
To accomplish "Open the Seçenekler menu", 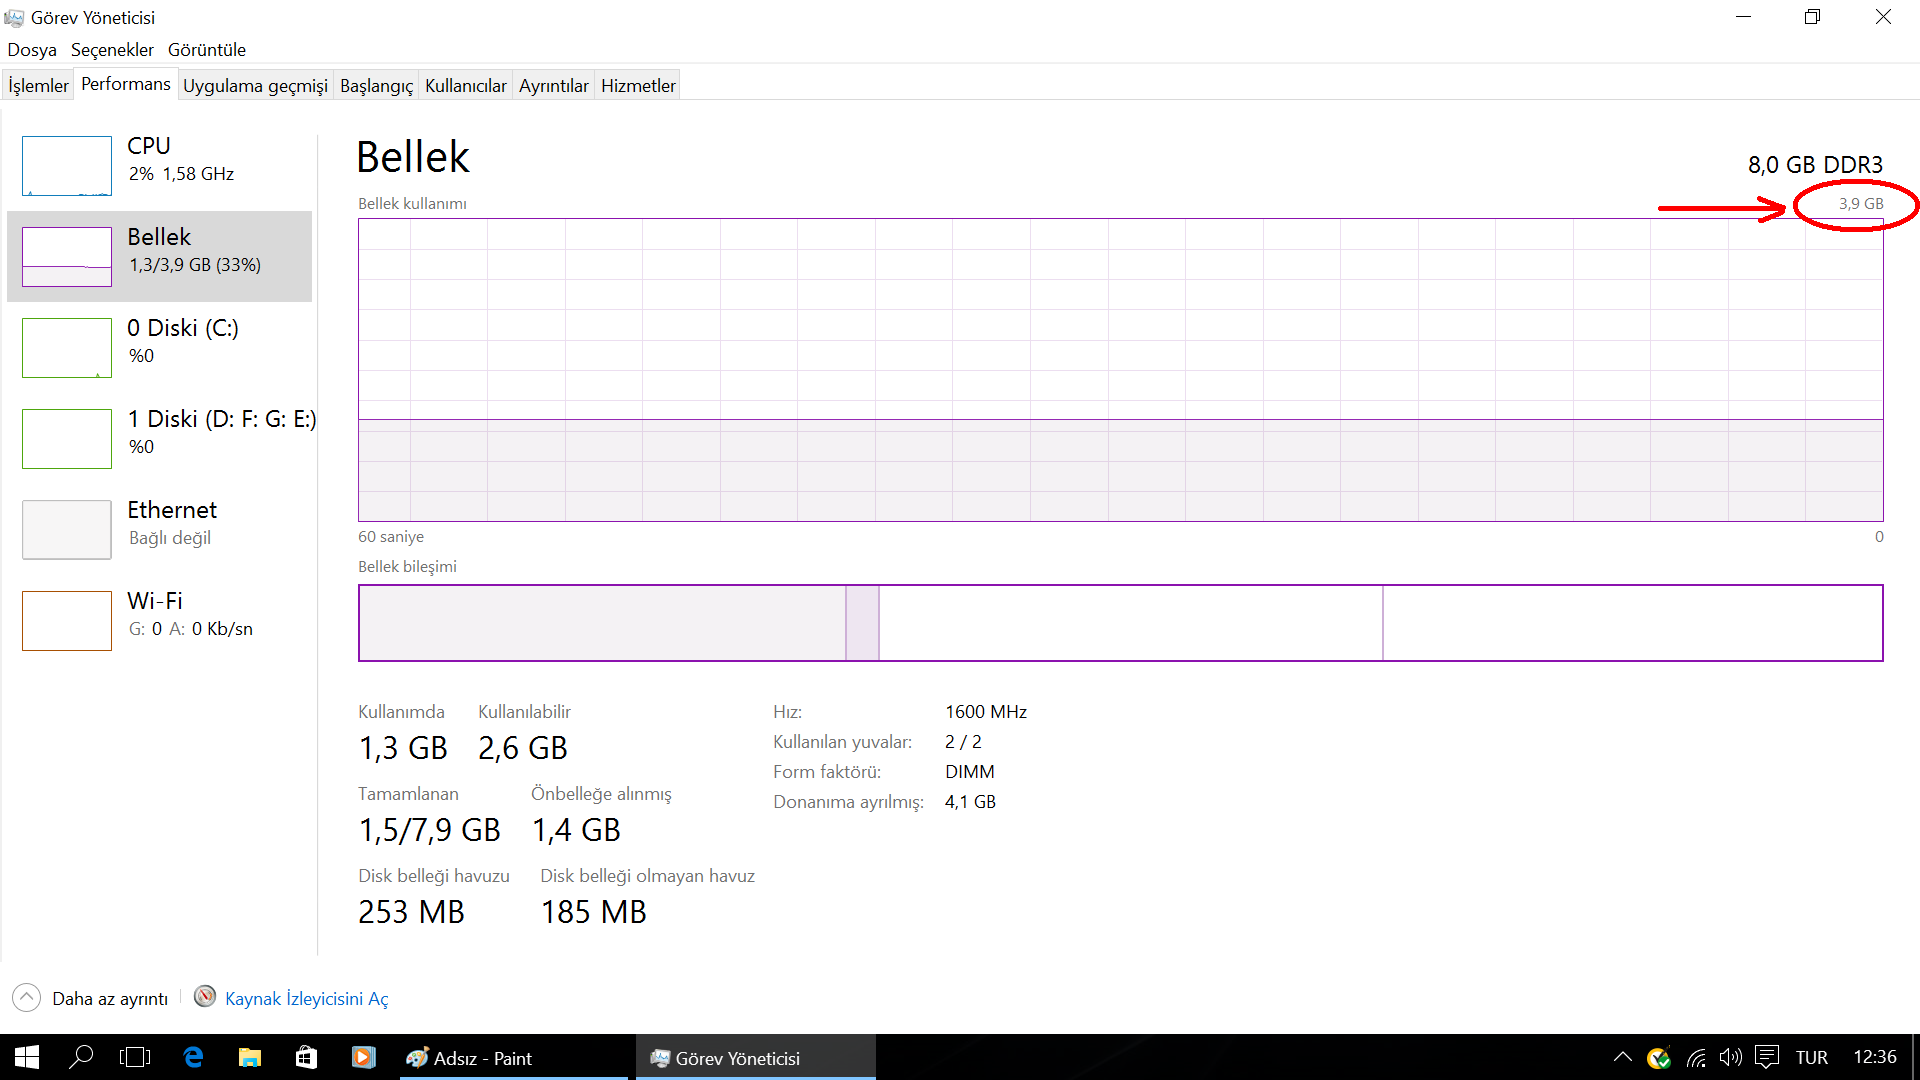I will [112, 50].
